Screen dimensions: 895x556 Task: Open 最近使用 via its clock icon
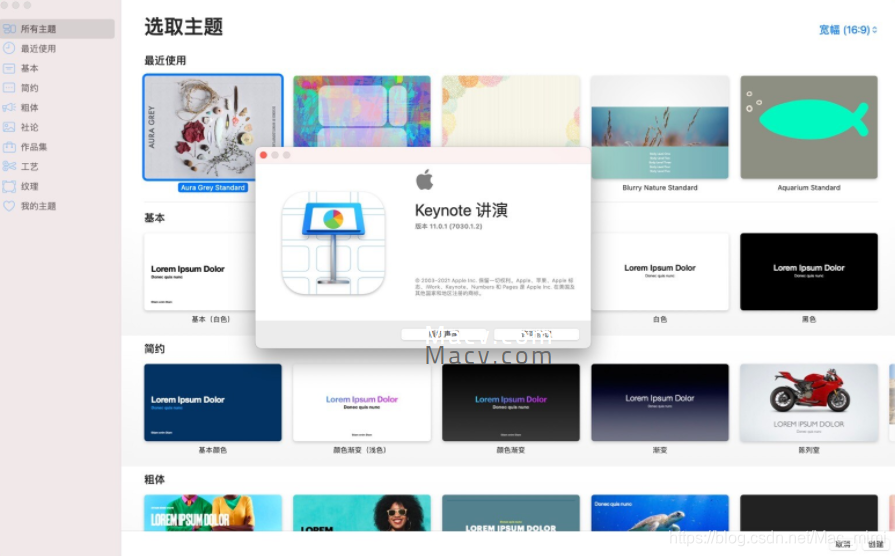9,49
